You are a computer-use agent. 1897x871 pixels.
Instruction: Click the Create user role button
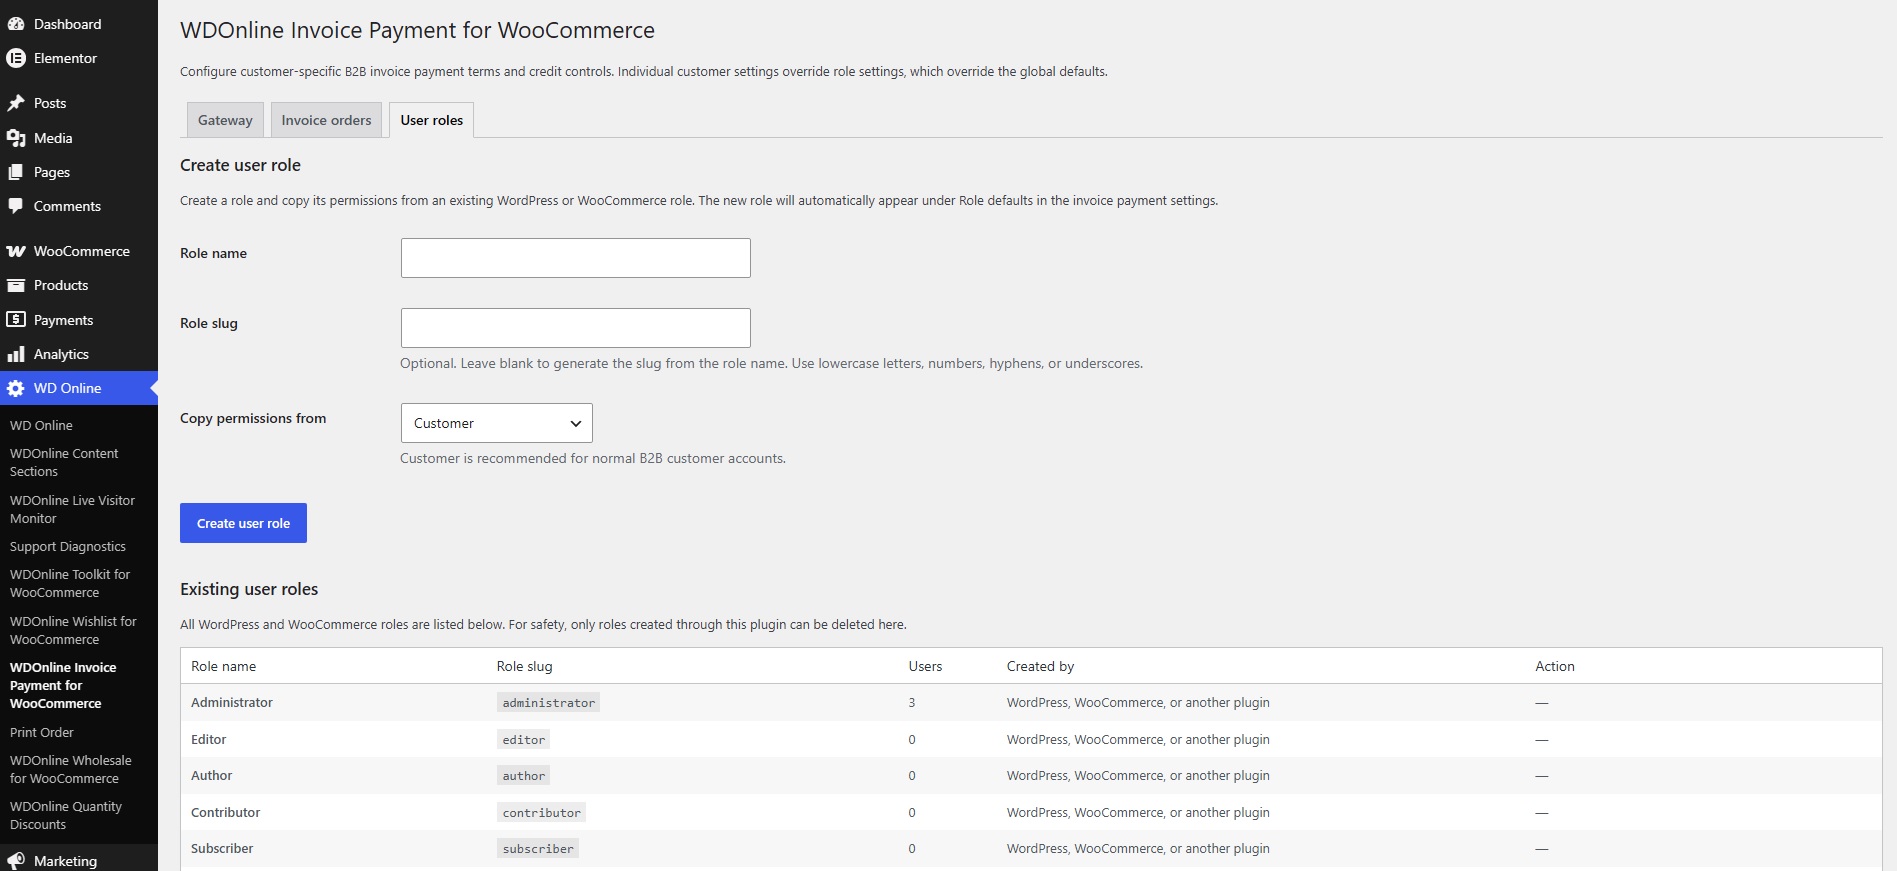tap(243, 523)
